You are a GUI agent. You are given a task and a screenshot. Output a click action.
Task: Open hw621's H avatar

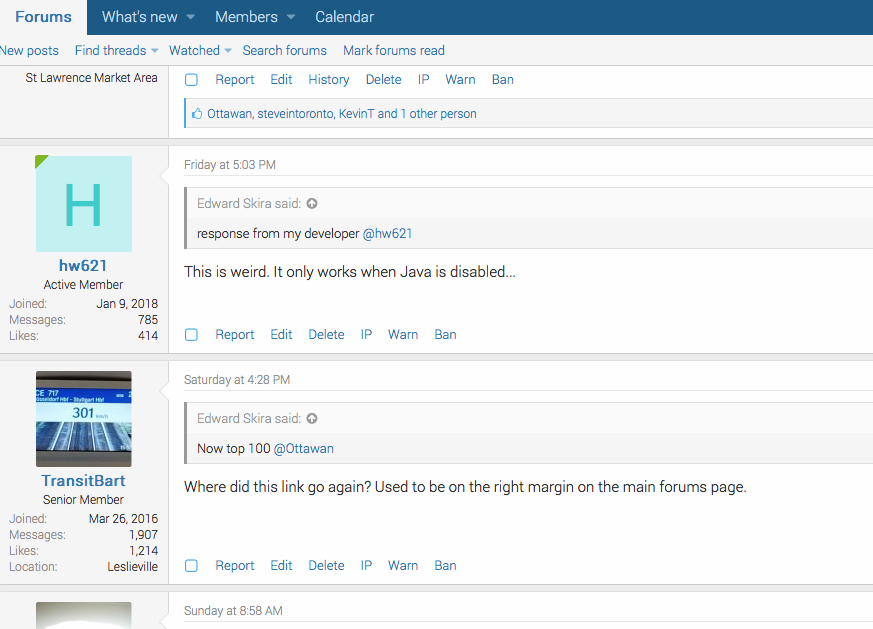pos(84,204)
